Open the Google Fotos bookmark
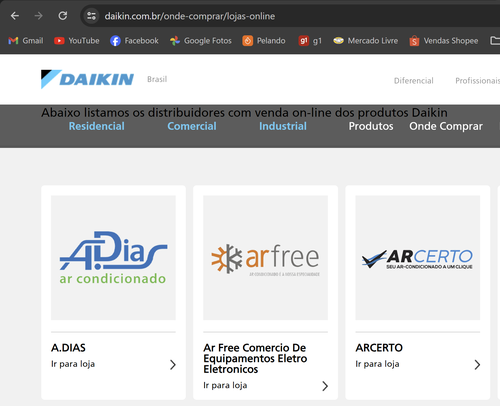Screen dimensions: 500x406 pyautogui.click(x=201, y=41)
